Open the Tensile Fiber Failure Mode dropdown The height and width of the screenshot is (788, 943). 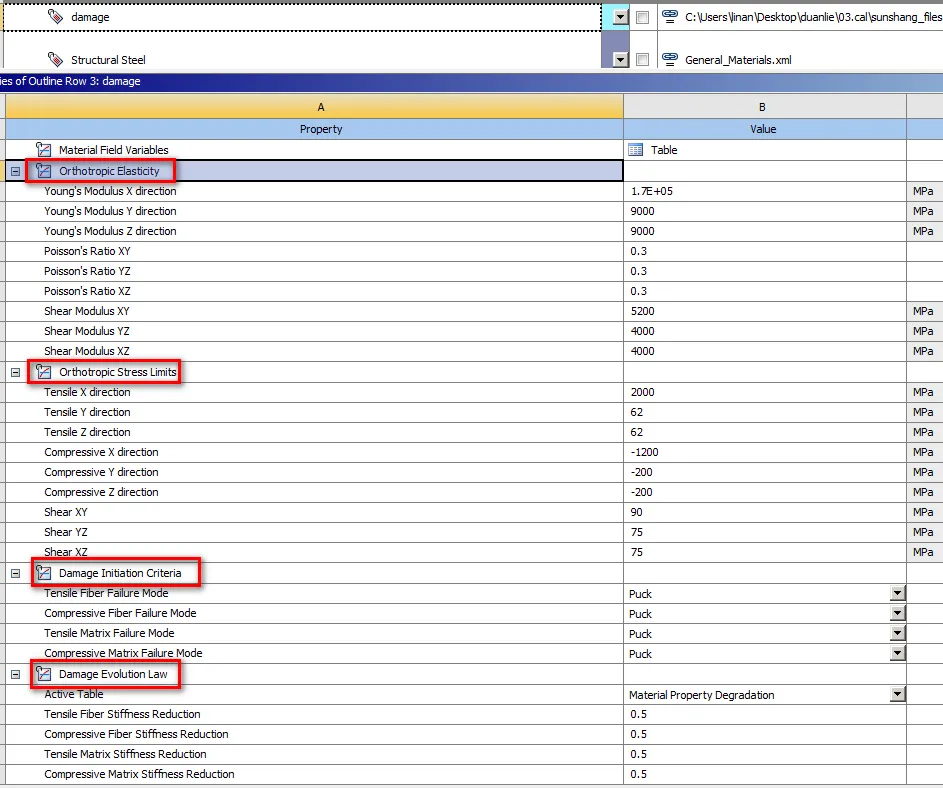897,593
